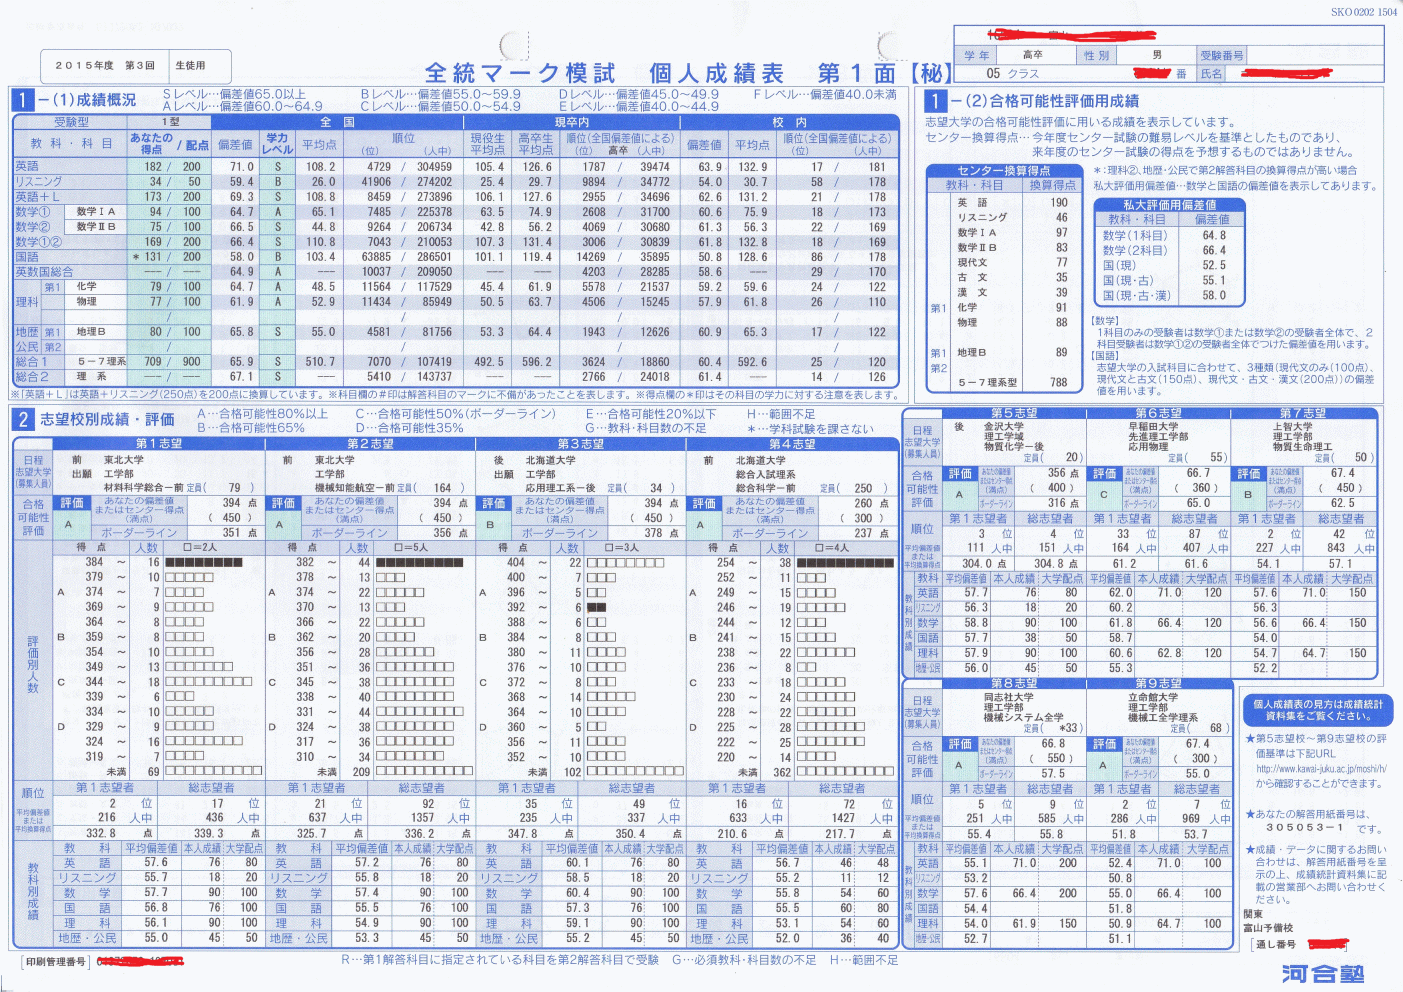The width and height of the screenshot is (1403, 992).
Task: Select answer sheet number 305053-1
Action: point(1304,828)
